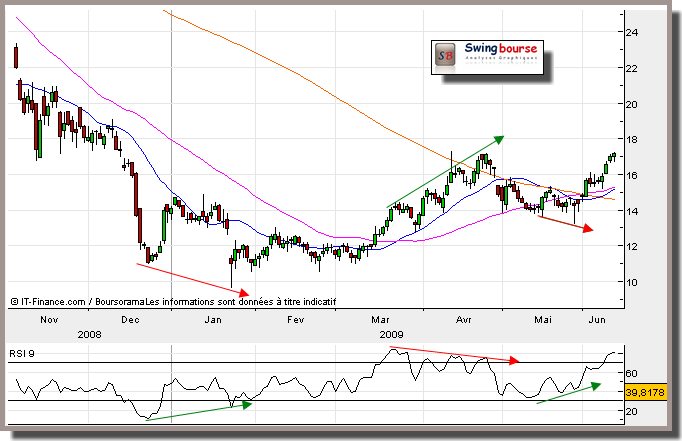Click the IT-Finance.com / Boursorama copyright text

[x=173, y=301]
